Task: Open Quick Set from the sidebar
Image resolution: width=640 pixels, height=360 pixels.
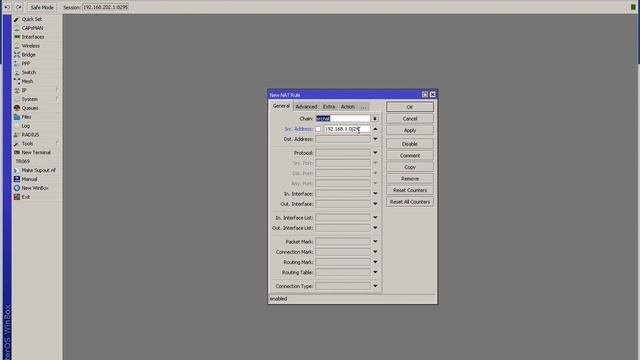Action: point(31,19)
